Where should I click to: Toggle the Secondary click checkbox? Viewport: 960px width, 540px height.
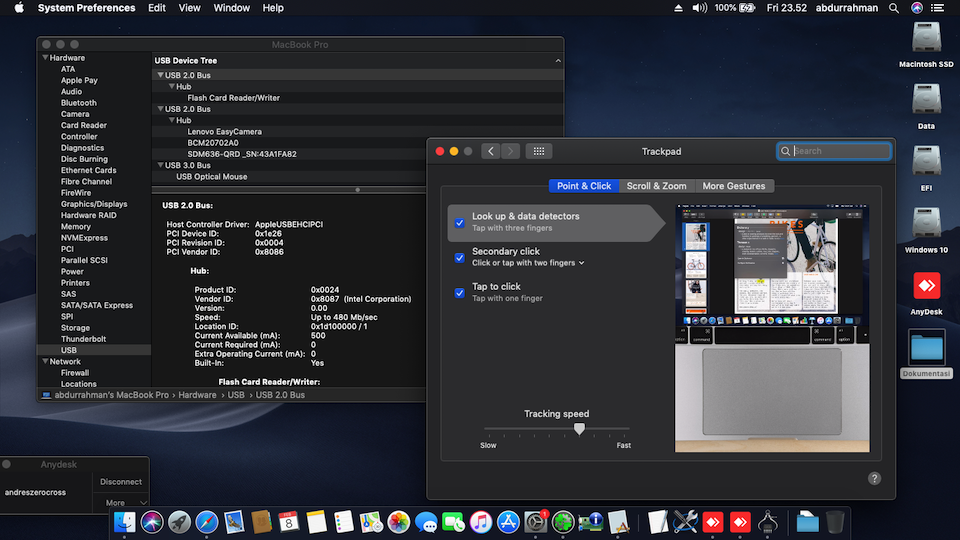[460, 257]
